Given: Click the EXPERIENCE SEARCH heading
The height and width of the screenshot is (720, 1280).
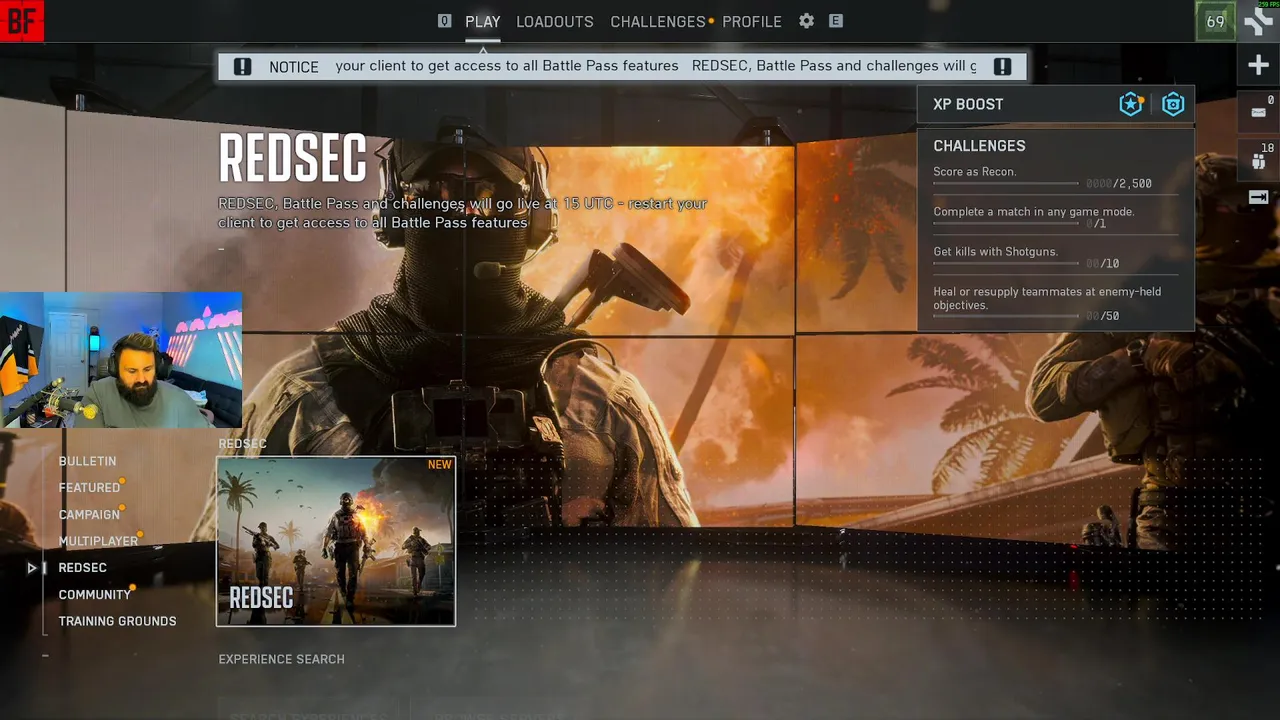Looking at the screenshot, I should click(281, 659).
